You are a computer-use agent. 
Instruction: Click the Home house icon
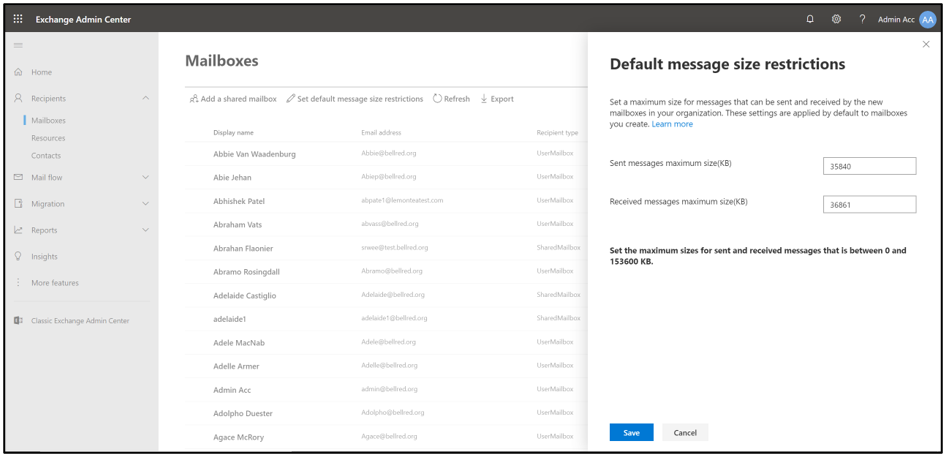pyautogui.click(x=18, y=72)
